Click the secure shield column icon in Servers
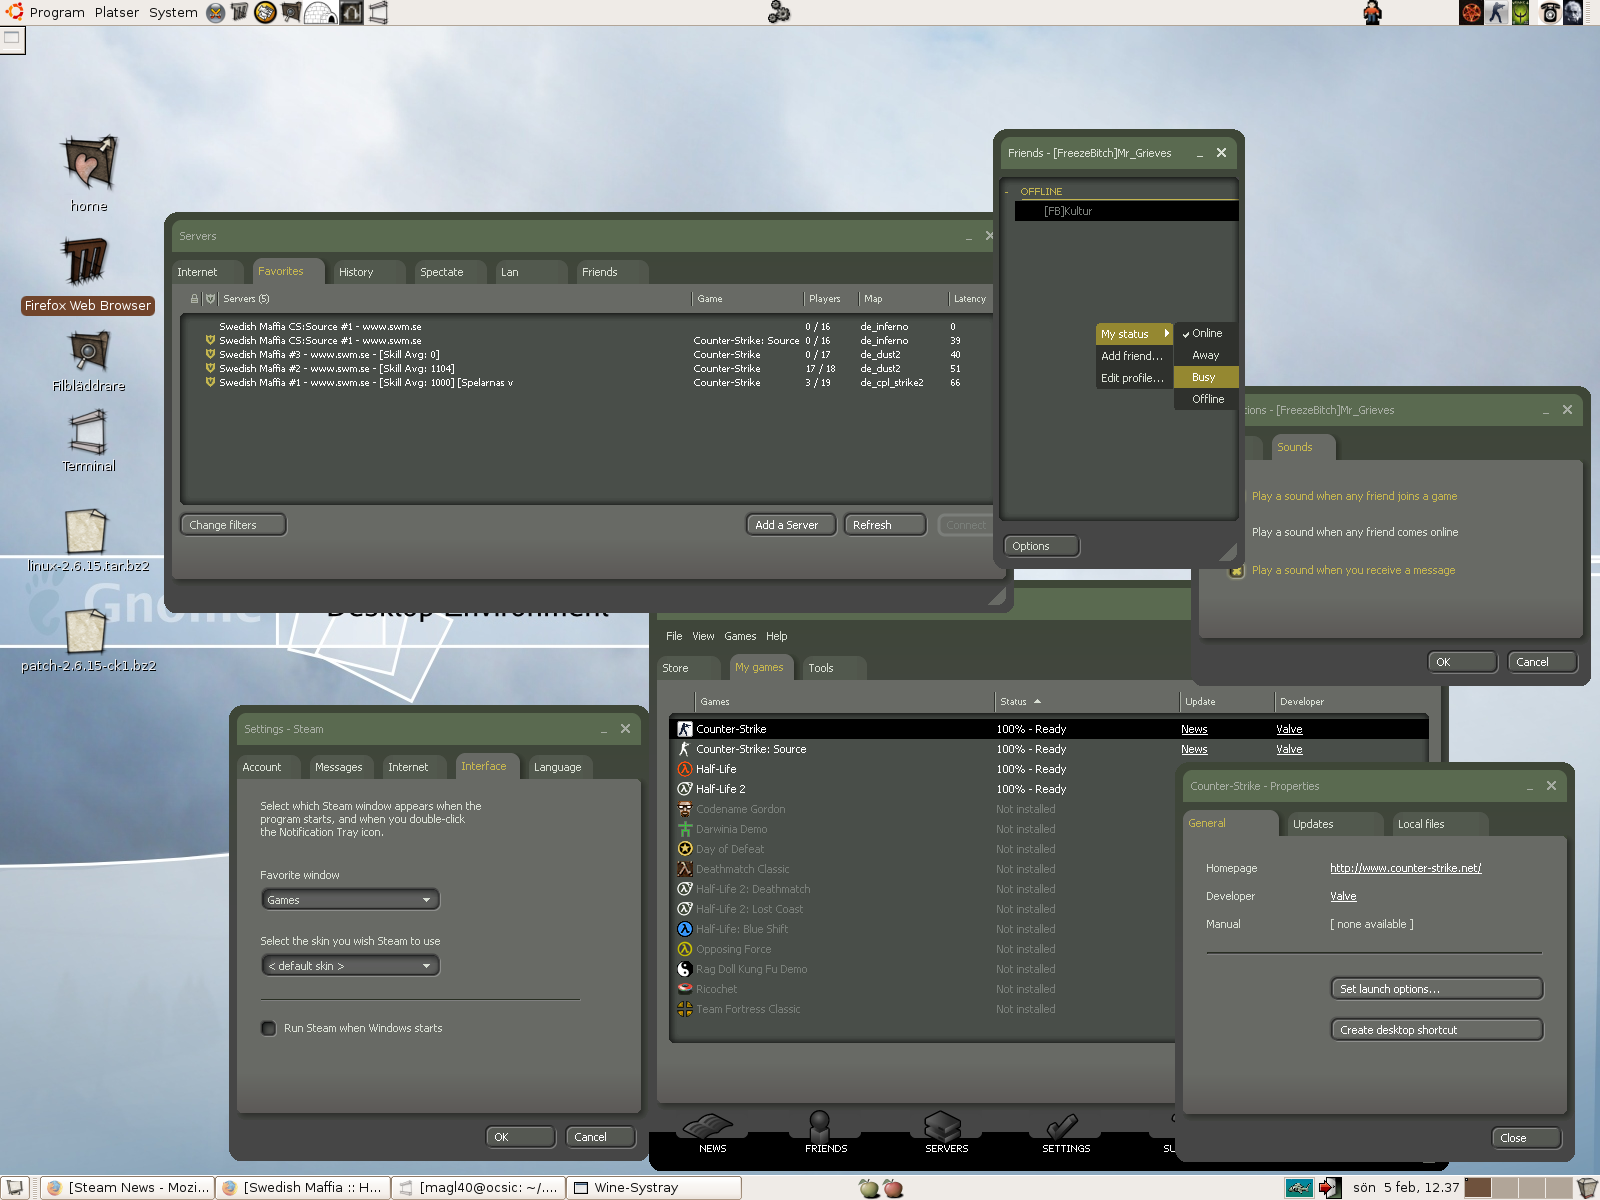The height and width of the screenshot is (1200, 1600). click(210, 299)
